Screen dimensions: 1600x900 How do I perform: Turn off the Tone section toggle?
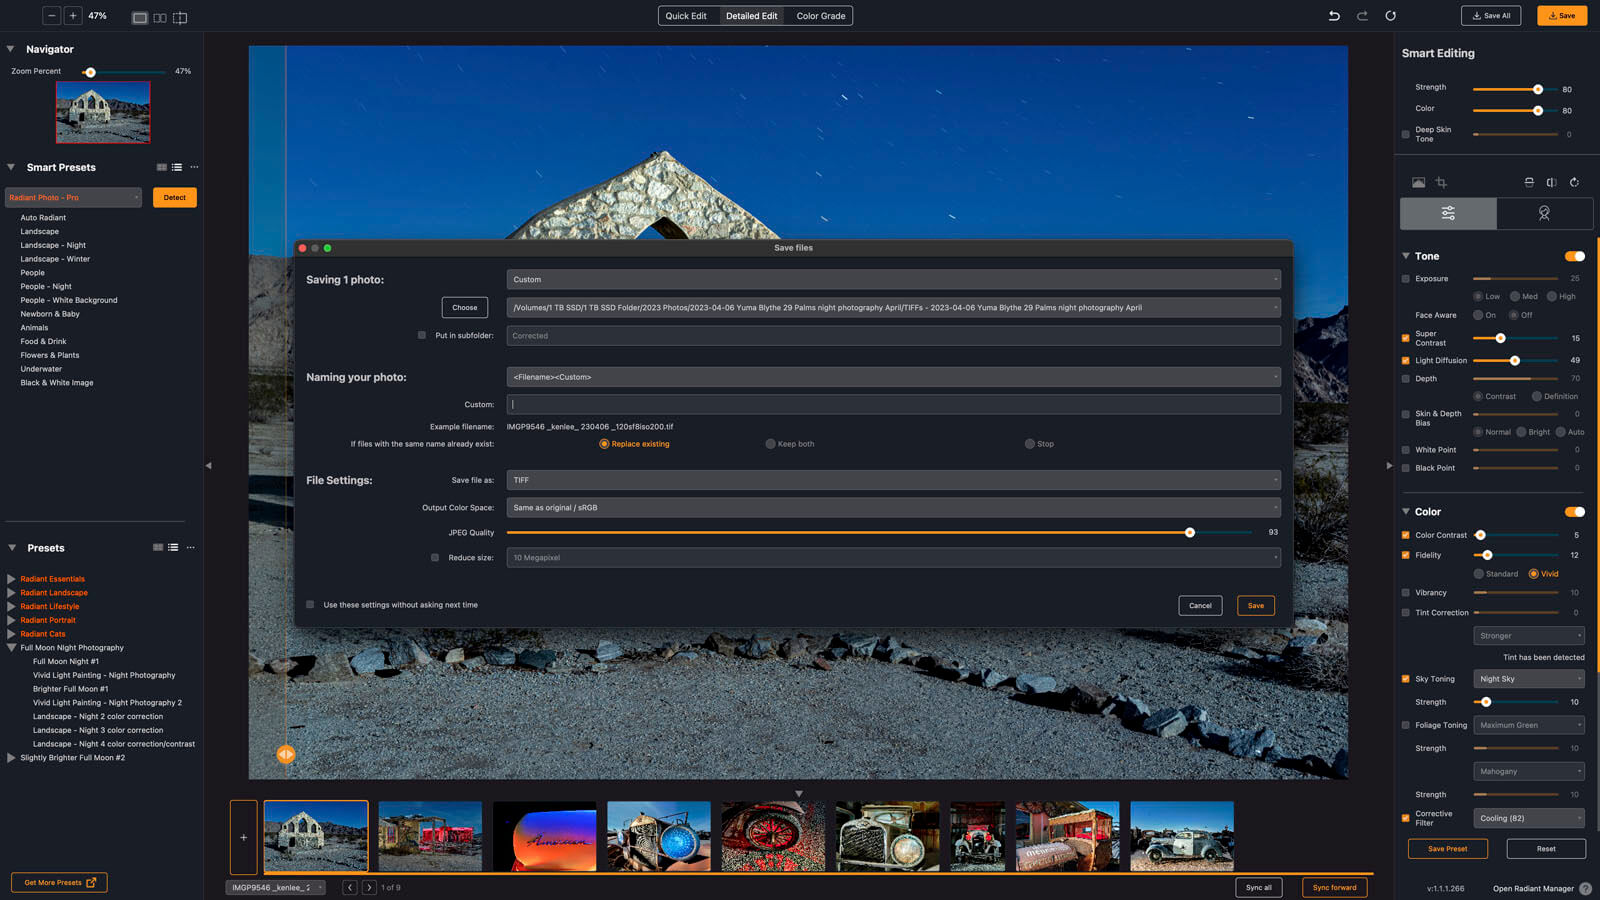1574,256
